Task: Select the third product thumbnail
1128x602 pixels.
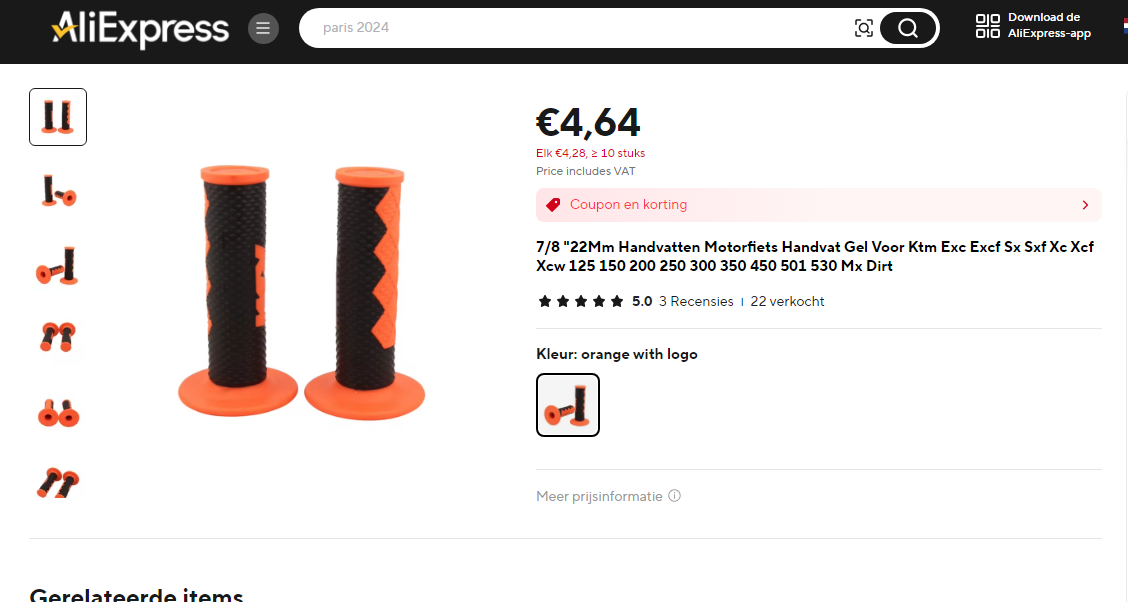Action: coord(58,265)
